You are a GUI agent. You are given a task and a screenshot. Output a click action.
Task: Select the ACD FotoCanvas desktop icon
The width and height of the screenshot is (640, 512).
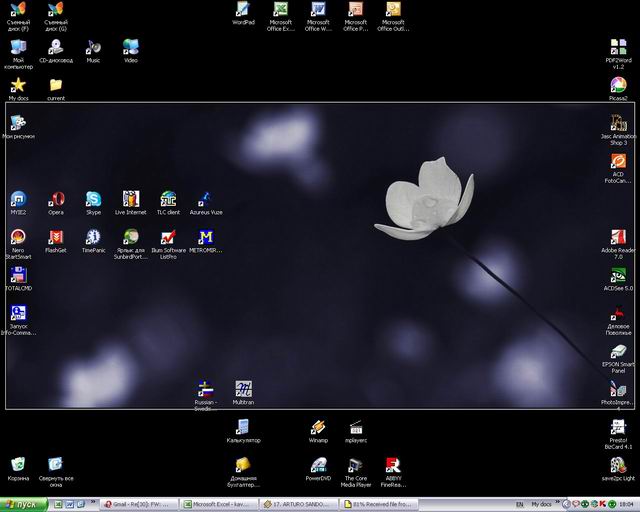coord(618,168)
